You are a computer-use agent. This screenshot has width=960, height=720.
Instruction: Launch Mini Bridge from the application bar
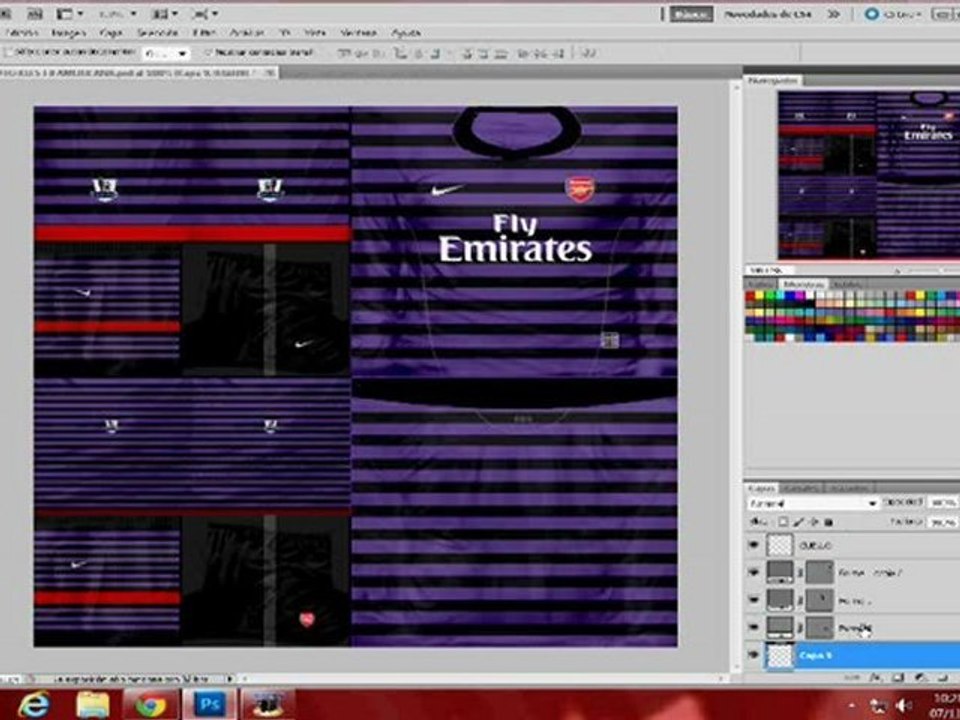34,13
